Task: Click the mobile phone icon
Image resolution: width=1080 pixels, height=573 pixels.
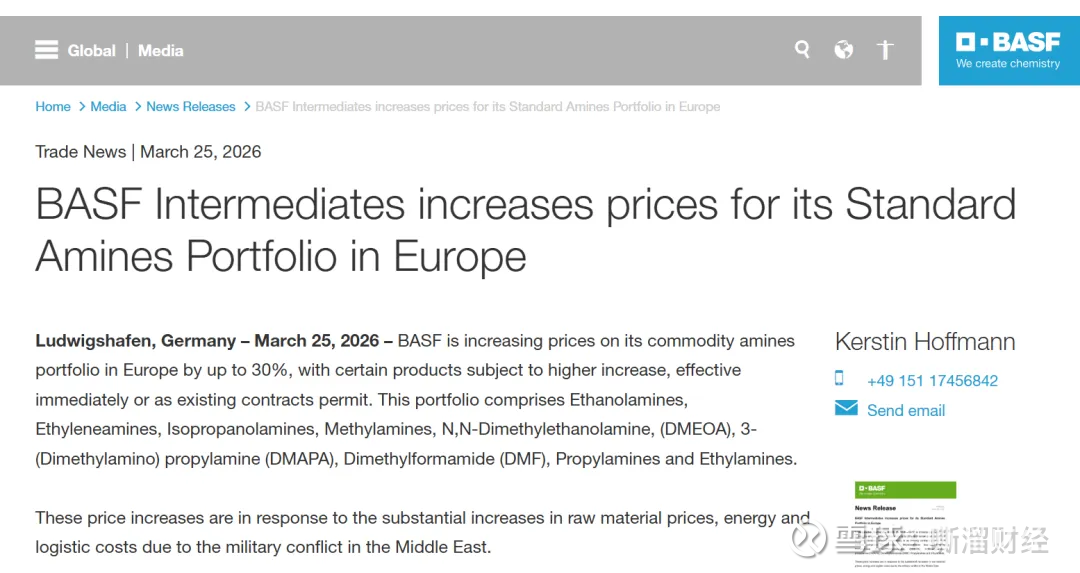Action: coord(839,378)
